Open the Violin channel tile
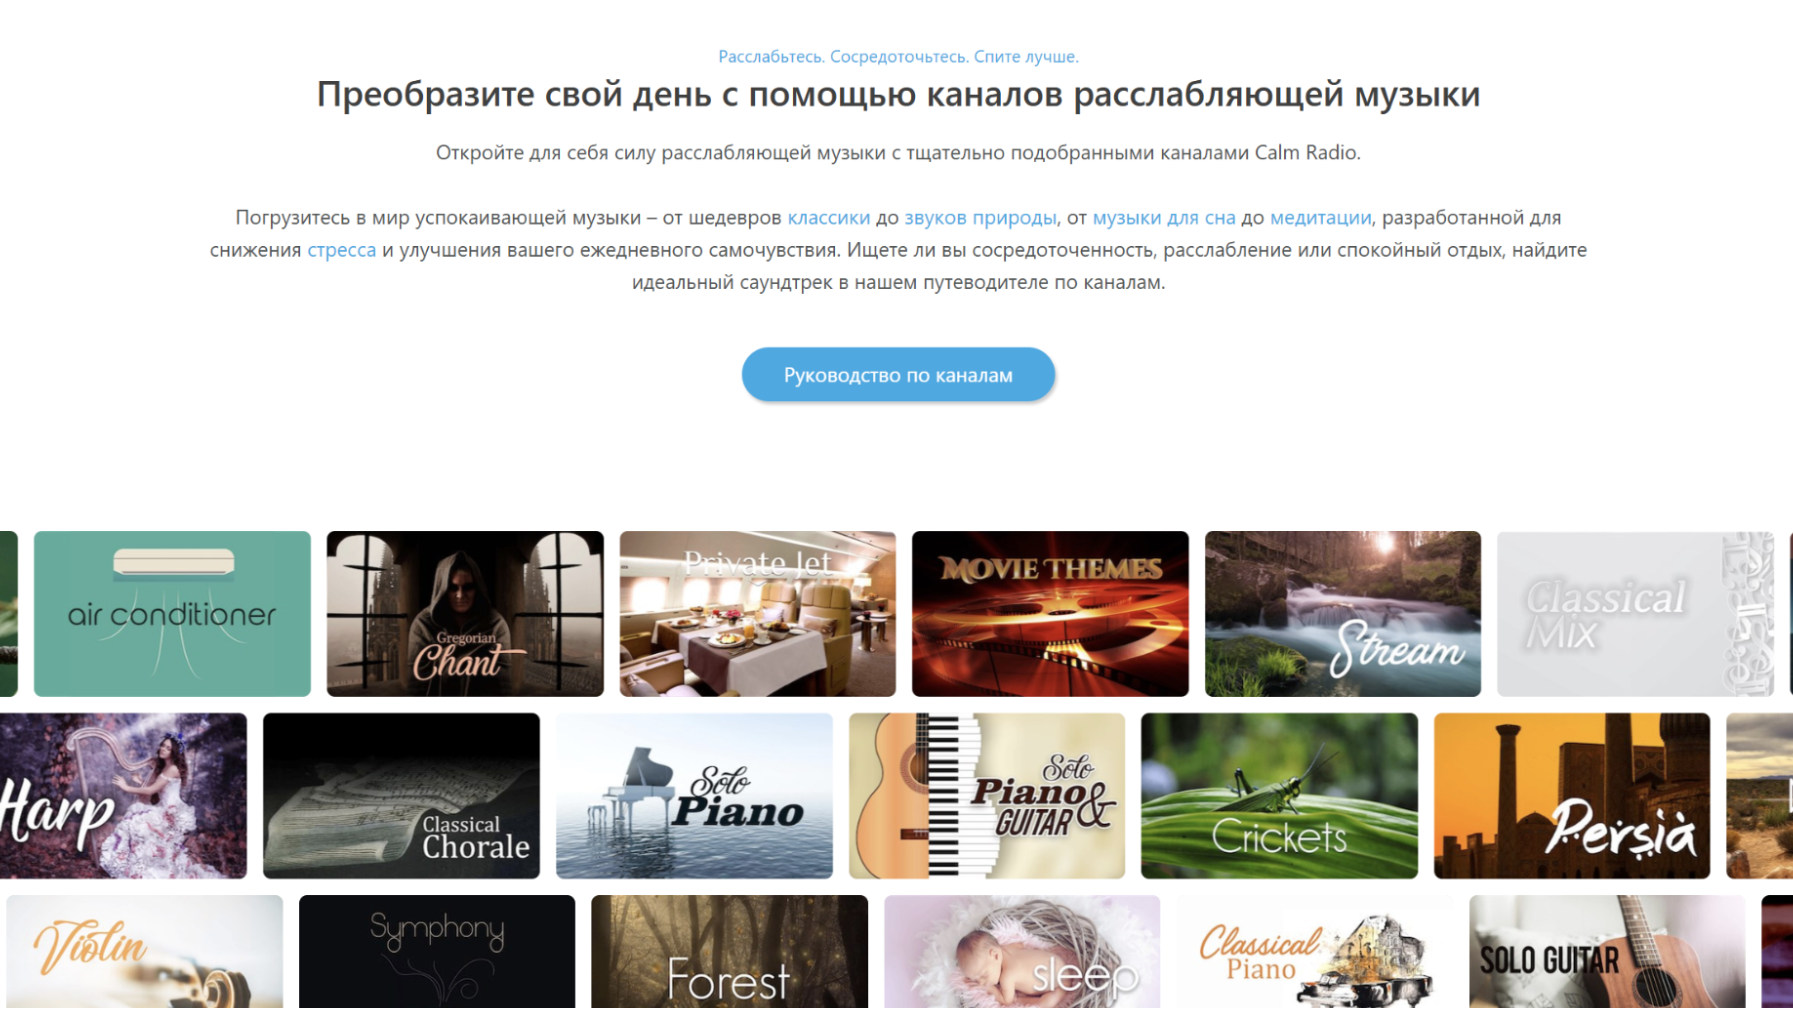Viewport: 1793px width, 1009px height. pyautogui.click(x=145, y=951)
